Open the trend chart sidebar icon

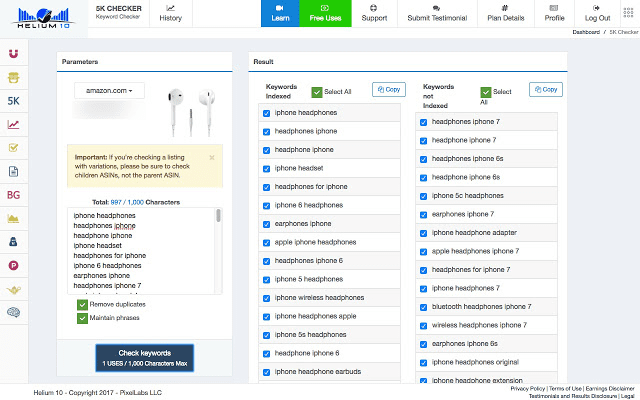(x=13, y=124)
